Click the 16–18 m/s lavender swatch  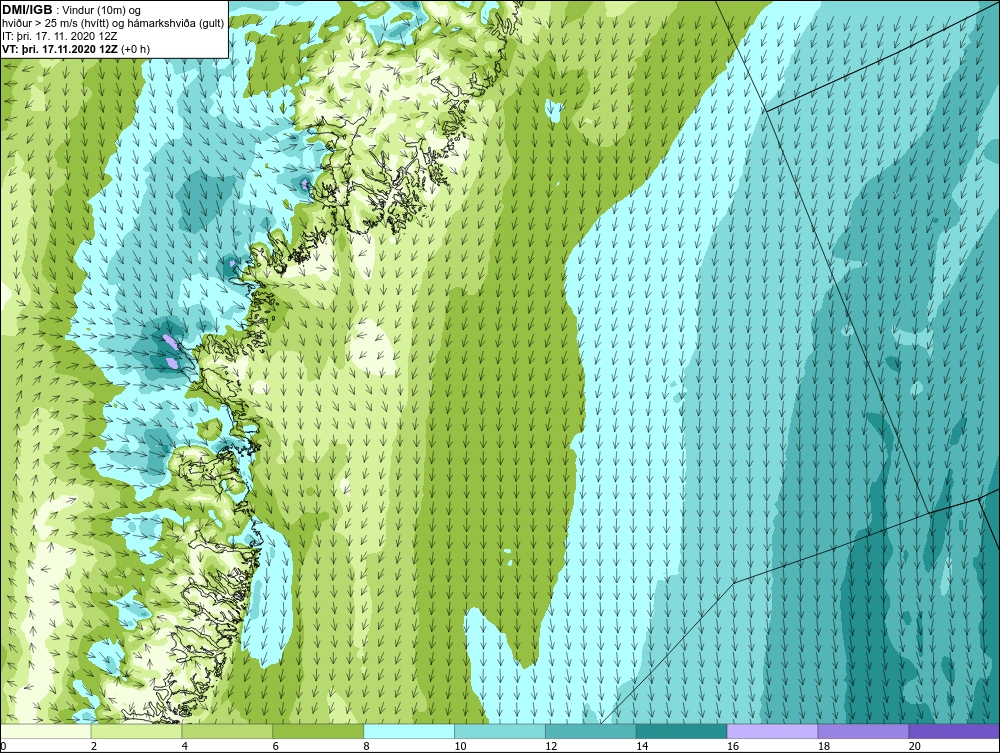[x=772, y=731]
